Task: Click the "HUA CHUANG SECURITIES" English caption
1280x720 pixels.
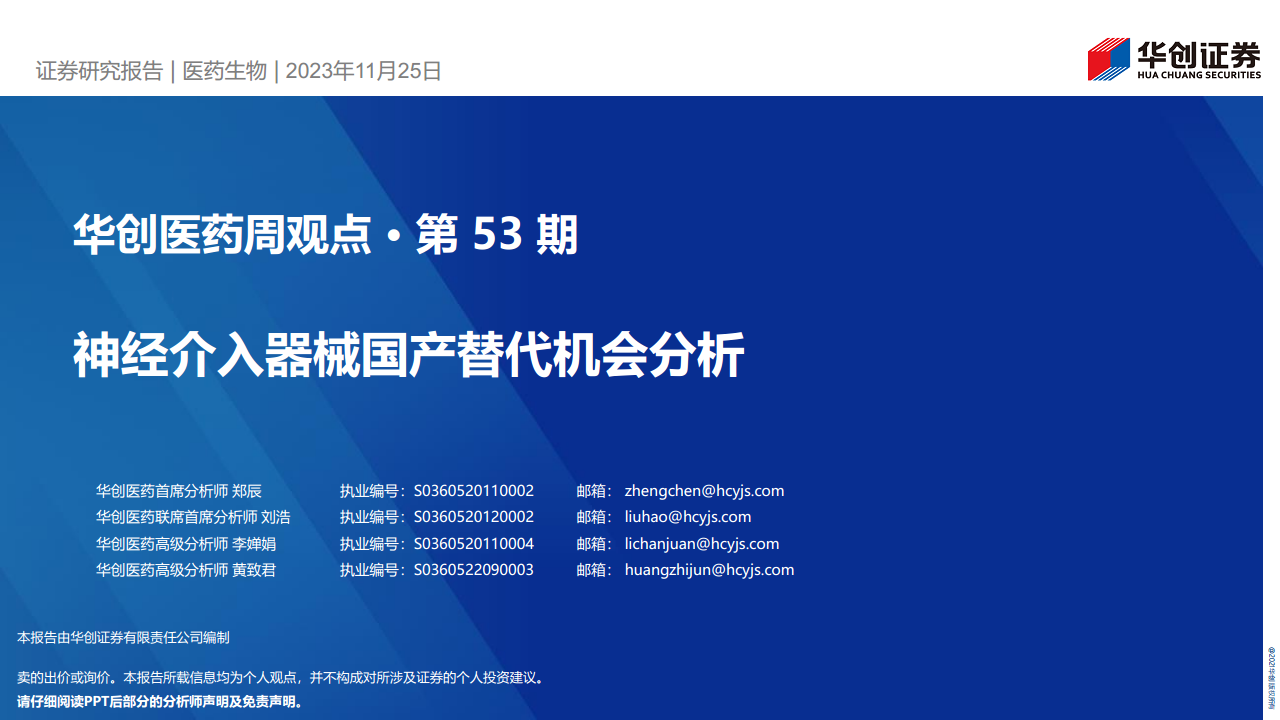Action: pos(1200,74)
